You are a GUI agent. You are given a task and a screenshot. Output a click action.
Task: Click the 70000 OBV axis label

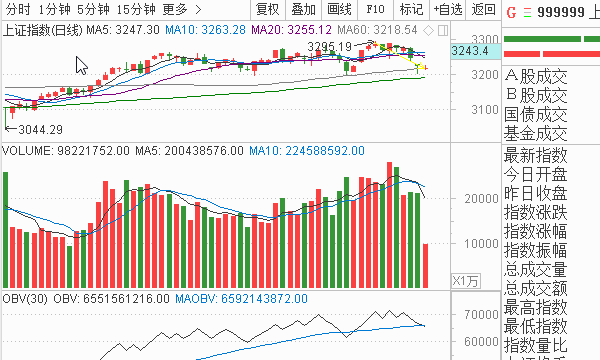(x=481, y=315)
